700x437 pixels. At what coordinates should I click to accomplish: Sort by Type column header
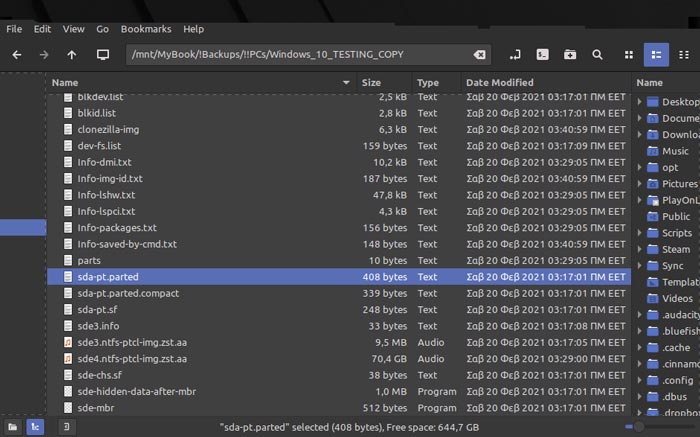coord(436,83)
